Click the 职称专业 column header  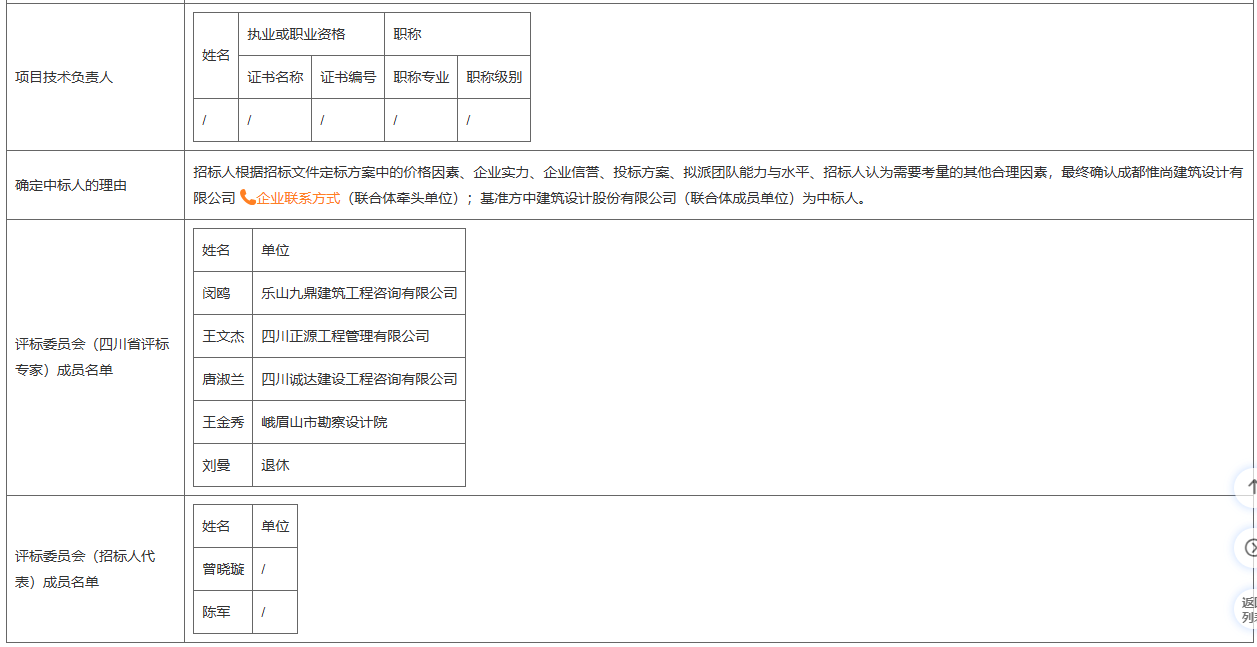421,77
